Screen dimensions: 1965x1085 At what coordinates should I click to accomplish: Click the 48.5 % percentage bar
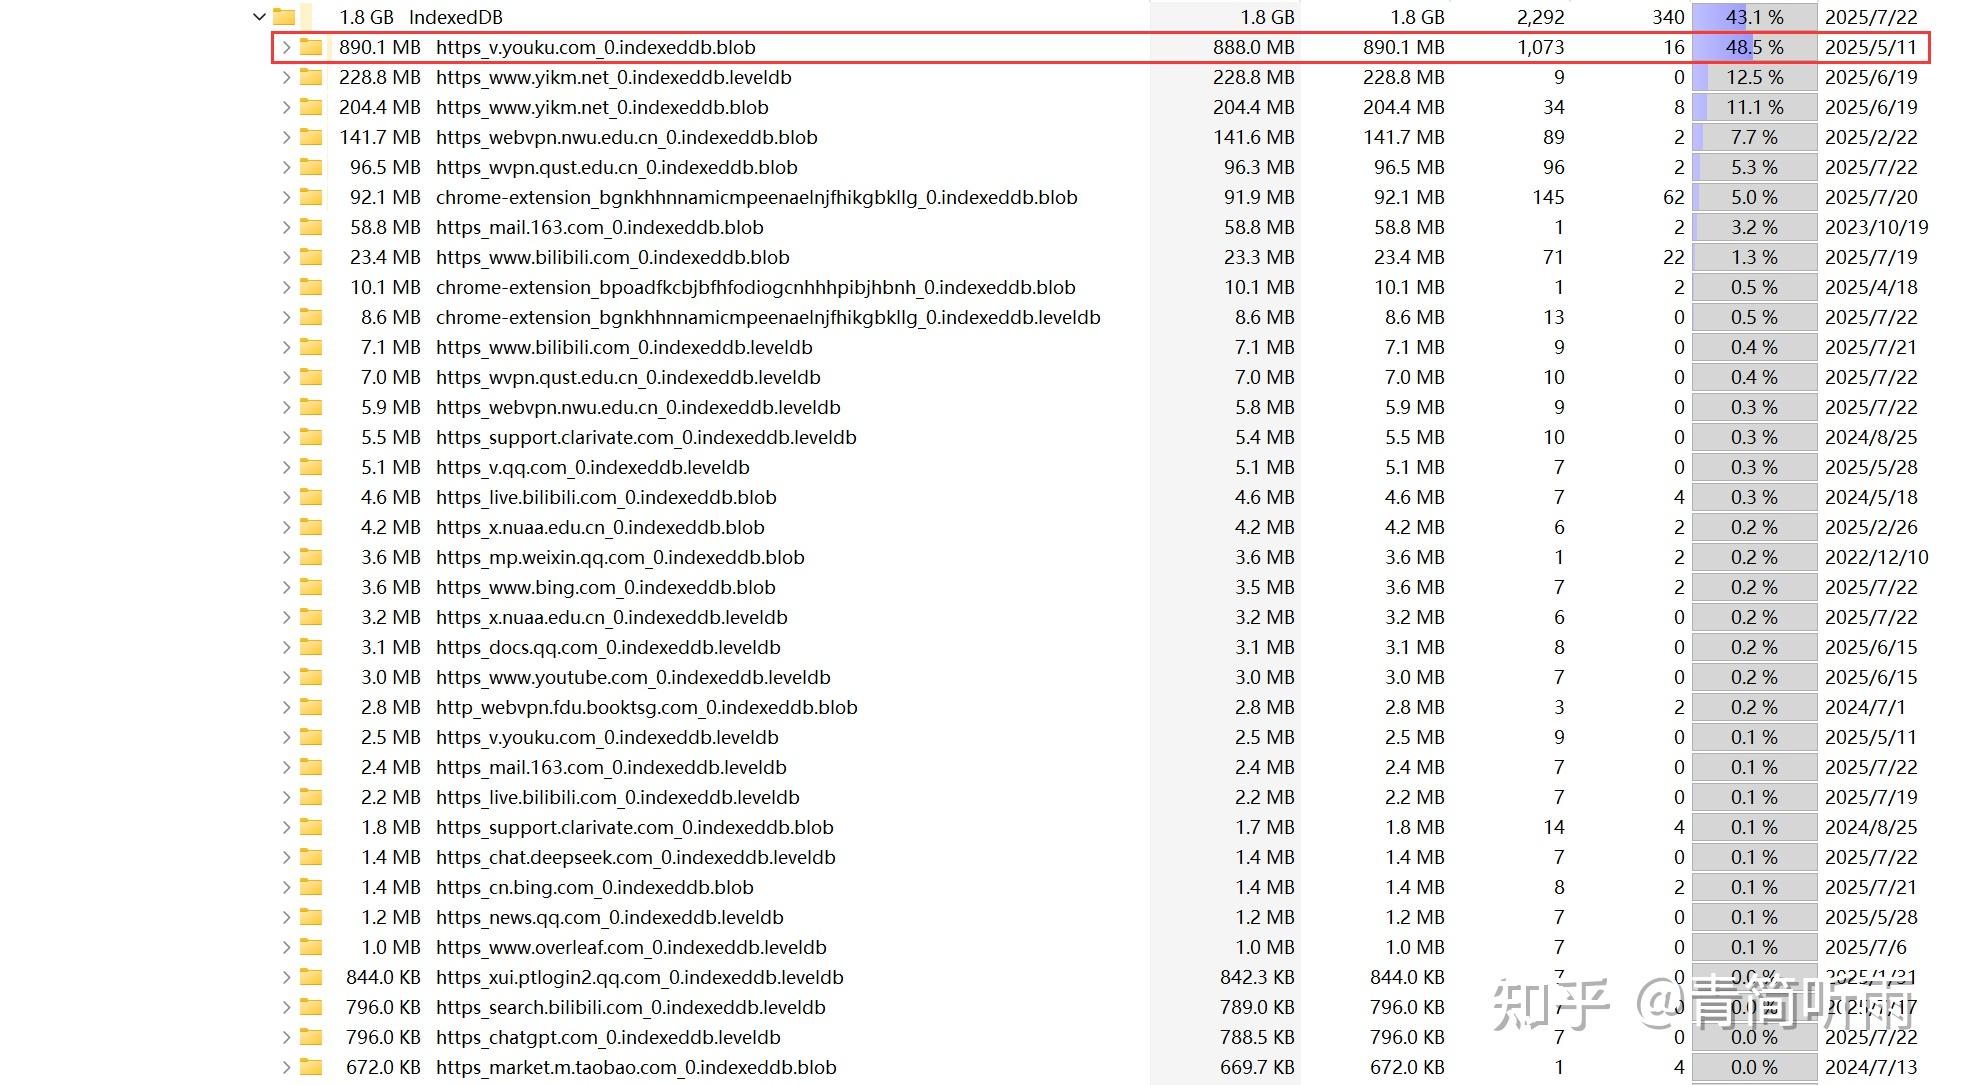click(1754, 47)
